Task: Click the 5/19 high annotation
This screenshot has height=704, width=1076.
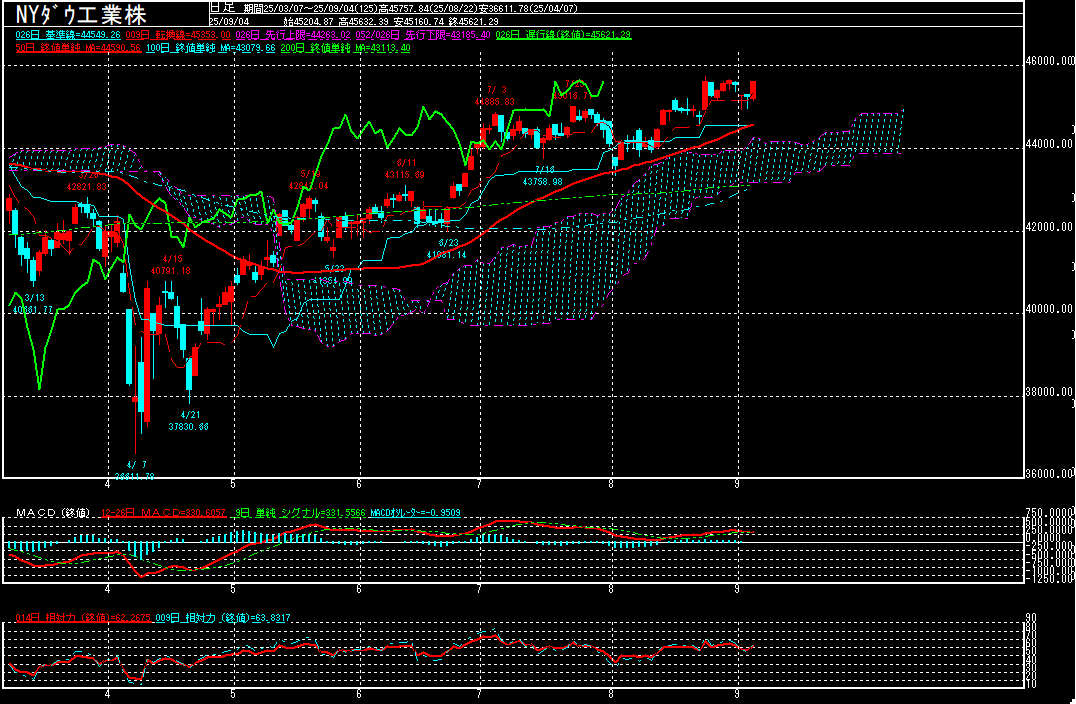Action: (309, 180)
